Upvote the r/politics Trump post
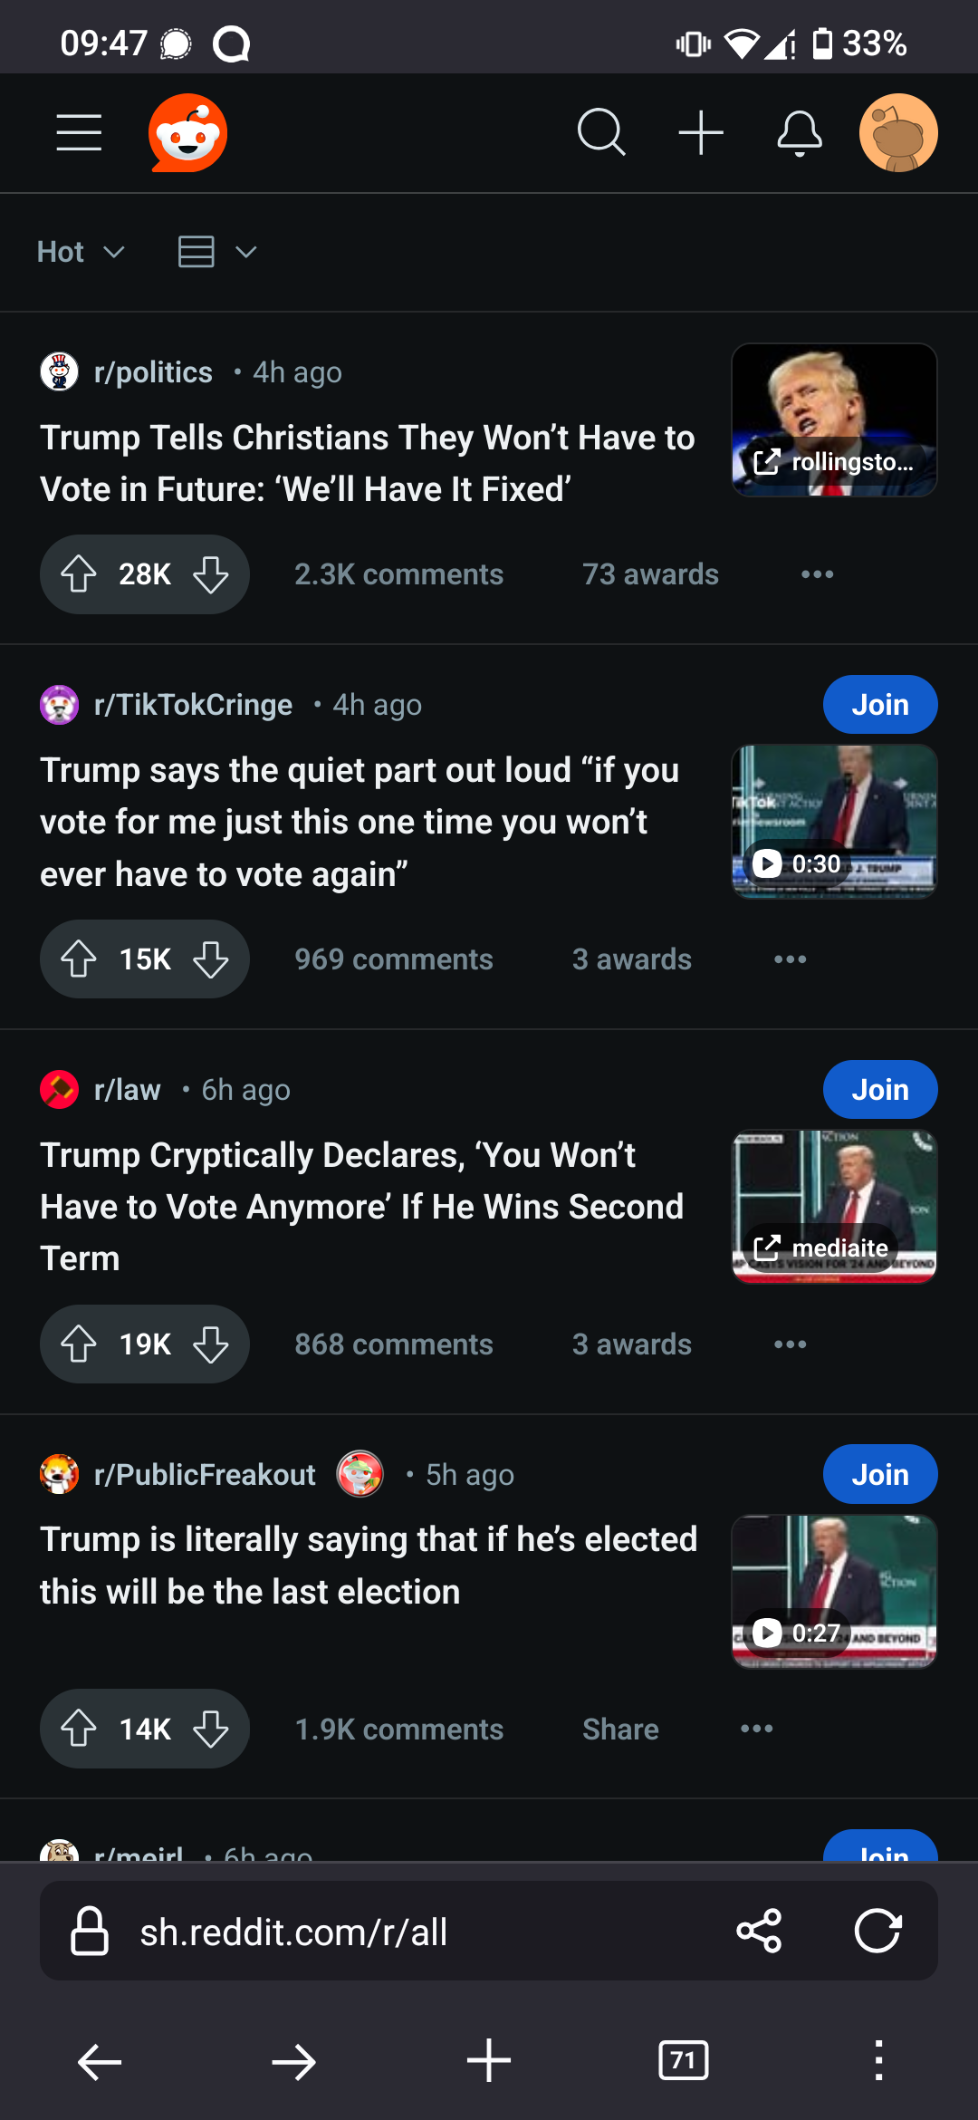 [x=79, y=574]
